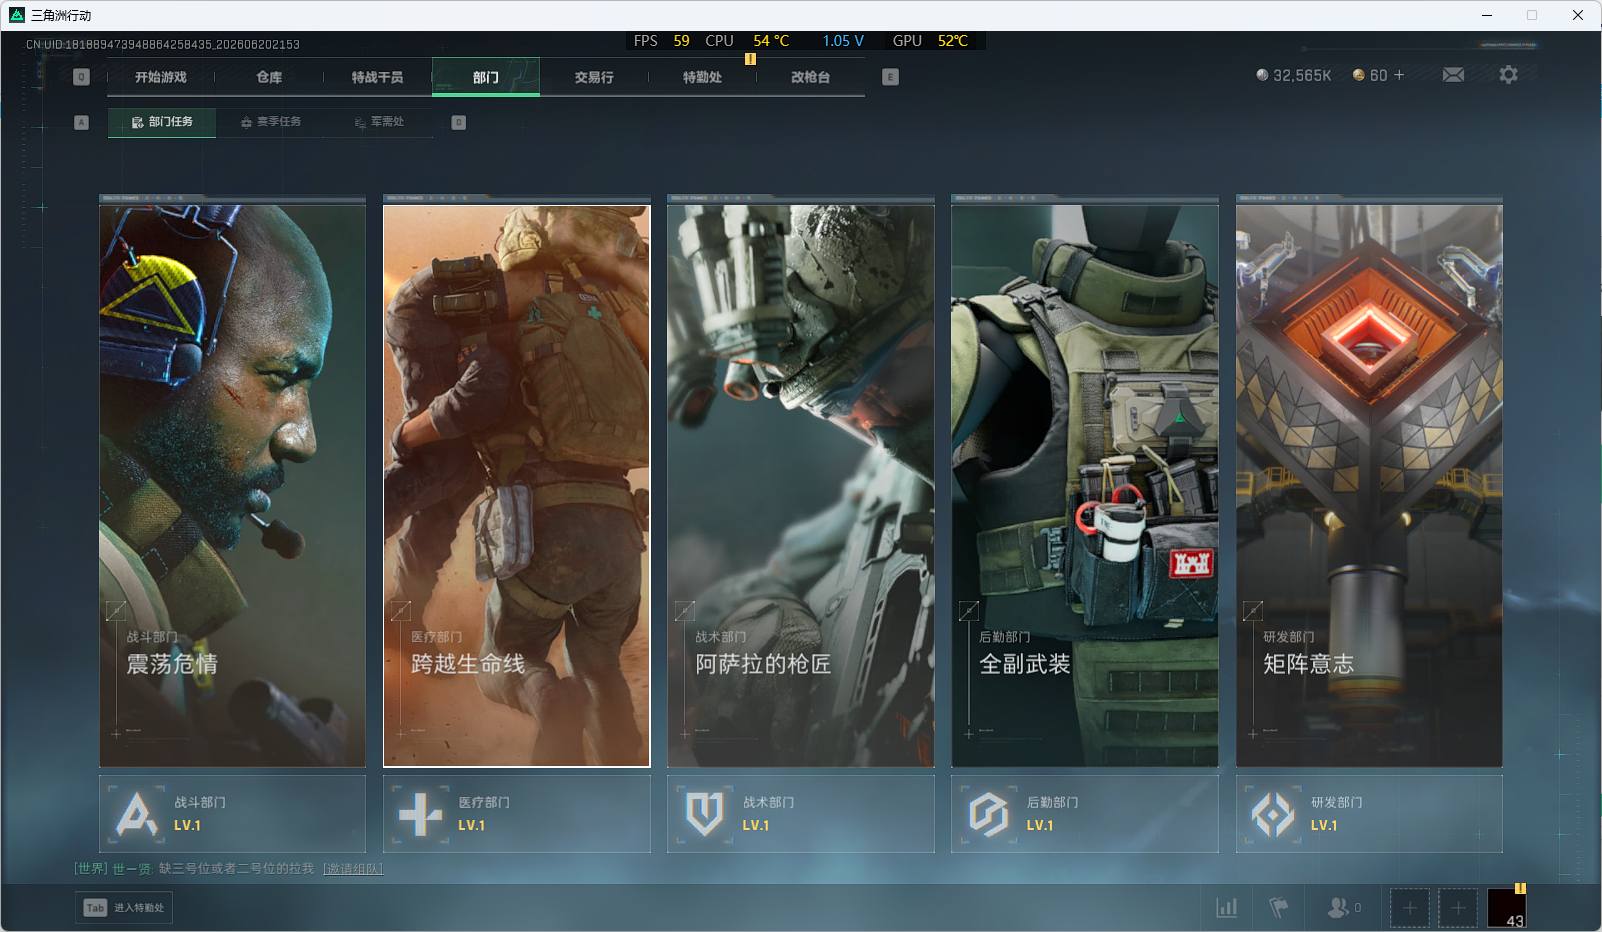Click the [世界] chat channel label
Viewport: 1602px width, 932px height.
[90, 868]
